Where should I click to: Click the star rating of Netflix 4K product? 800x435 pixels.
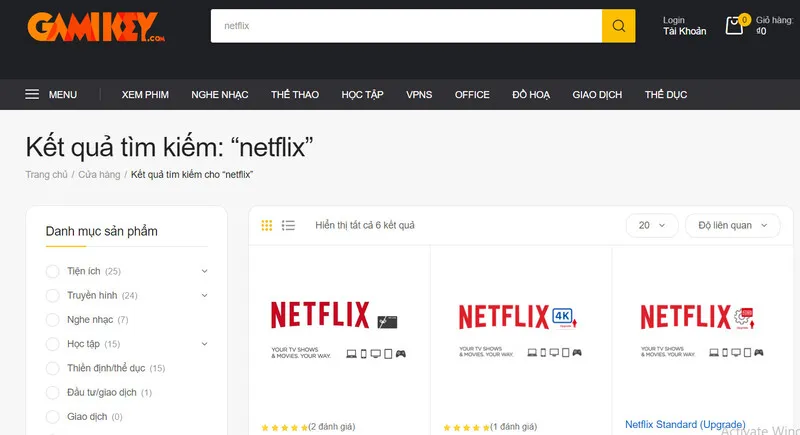(465, 427)
